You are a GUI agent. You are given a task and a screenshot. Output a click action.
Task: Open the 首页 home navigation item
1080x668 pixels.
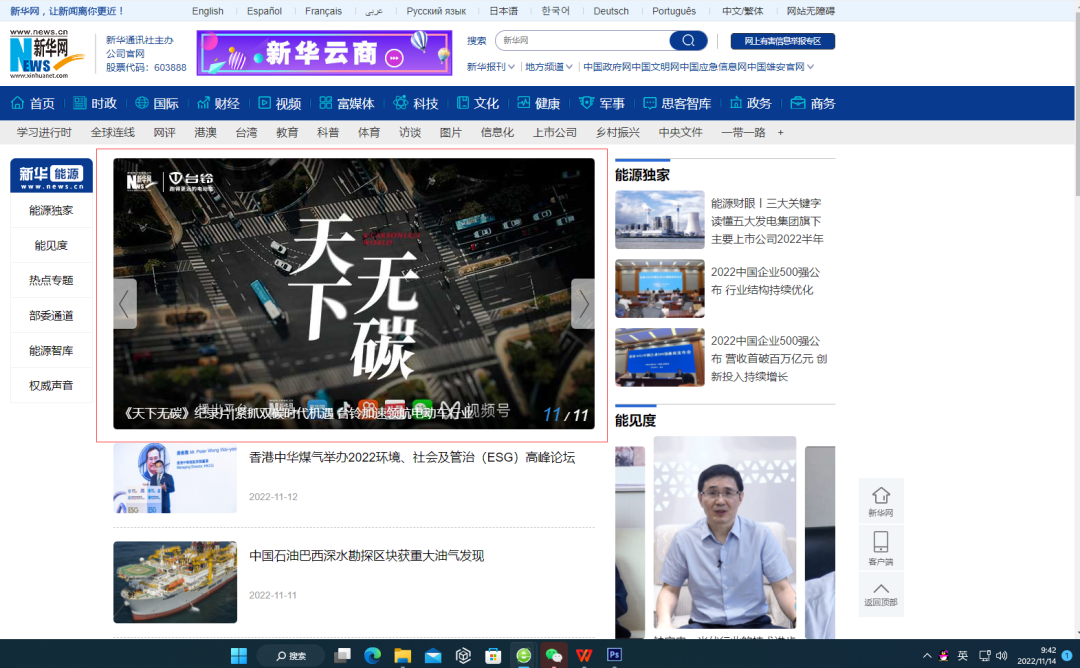pyautogui.click(x=33, y=103)
